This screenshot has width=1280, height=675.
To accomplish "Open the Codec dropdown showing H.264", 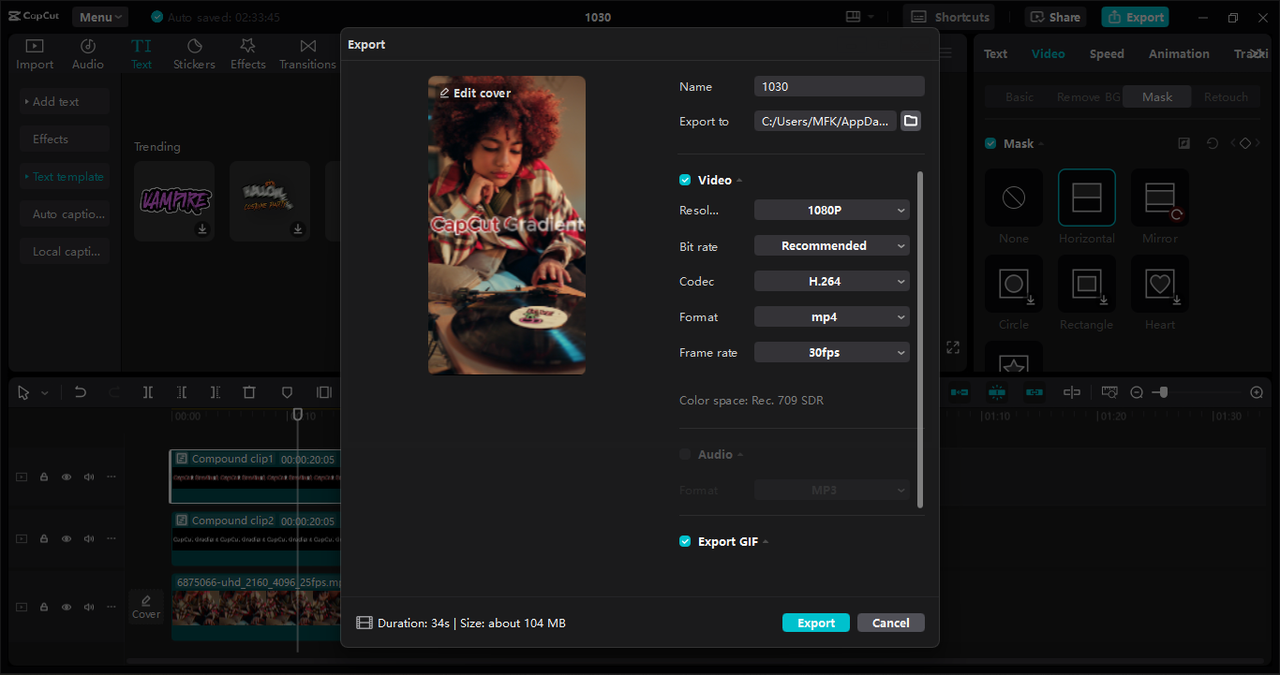I will click(x=832, y=282).
